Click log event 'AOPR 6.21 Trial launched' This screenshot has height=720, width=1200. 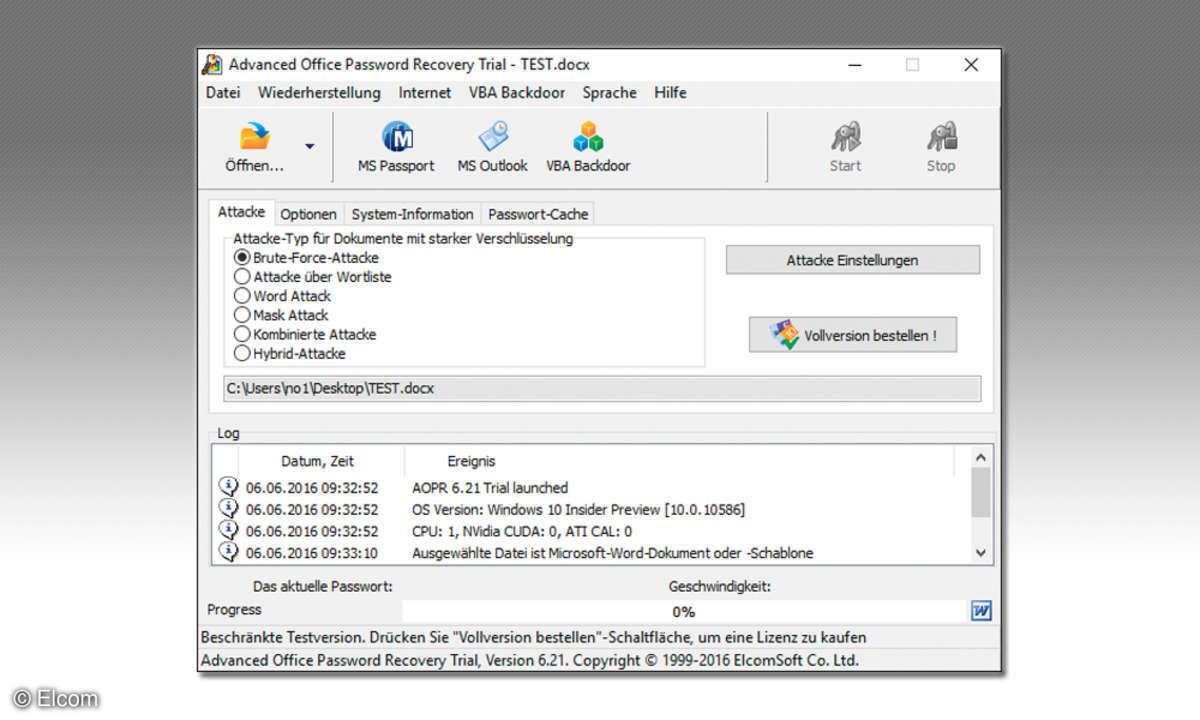point(490,488)
